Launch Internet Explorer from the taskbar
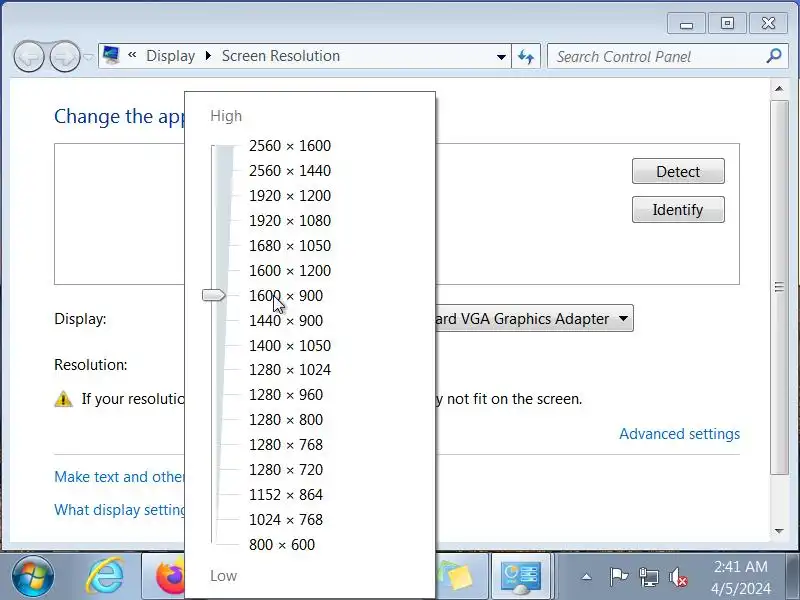The height and width of the screenshot is (600, 800). [x=105, y=577]
